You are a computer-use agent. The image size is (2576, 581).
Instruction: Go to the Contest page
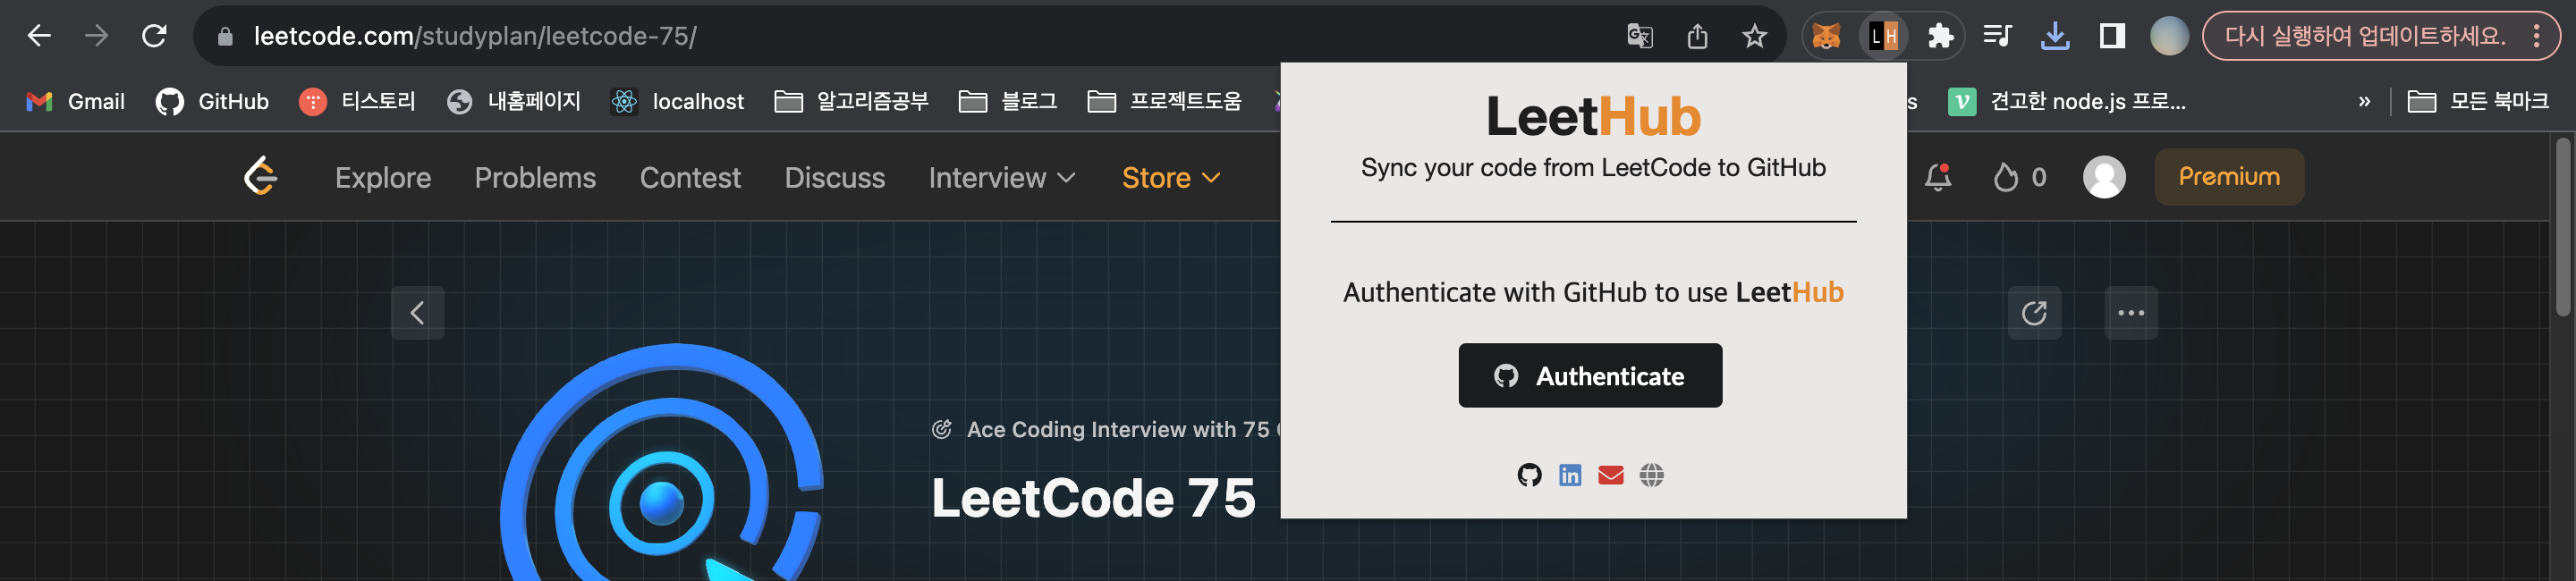click(x=690, y=177)
